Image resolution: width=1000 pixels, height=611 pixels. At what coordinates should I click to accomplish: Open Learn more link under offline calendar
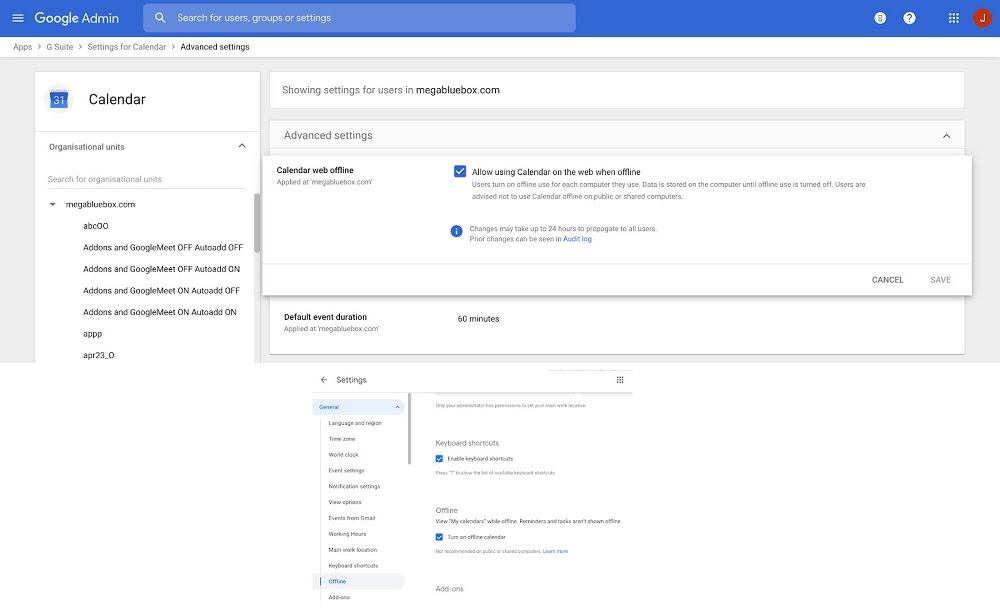click(555, 551)
